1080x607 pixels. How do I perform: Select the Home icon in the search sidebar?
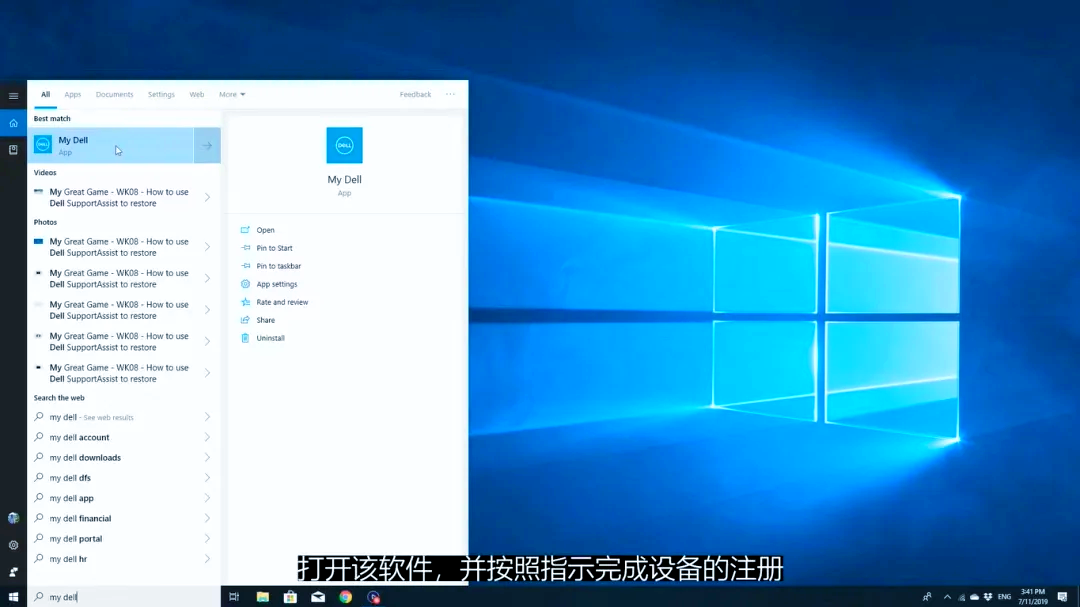(x=13, y=123)
